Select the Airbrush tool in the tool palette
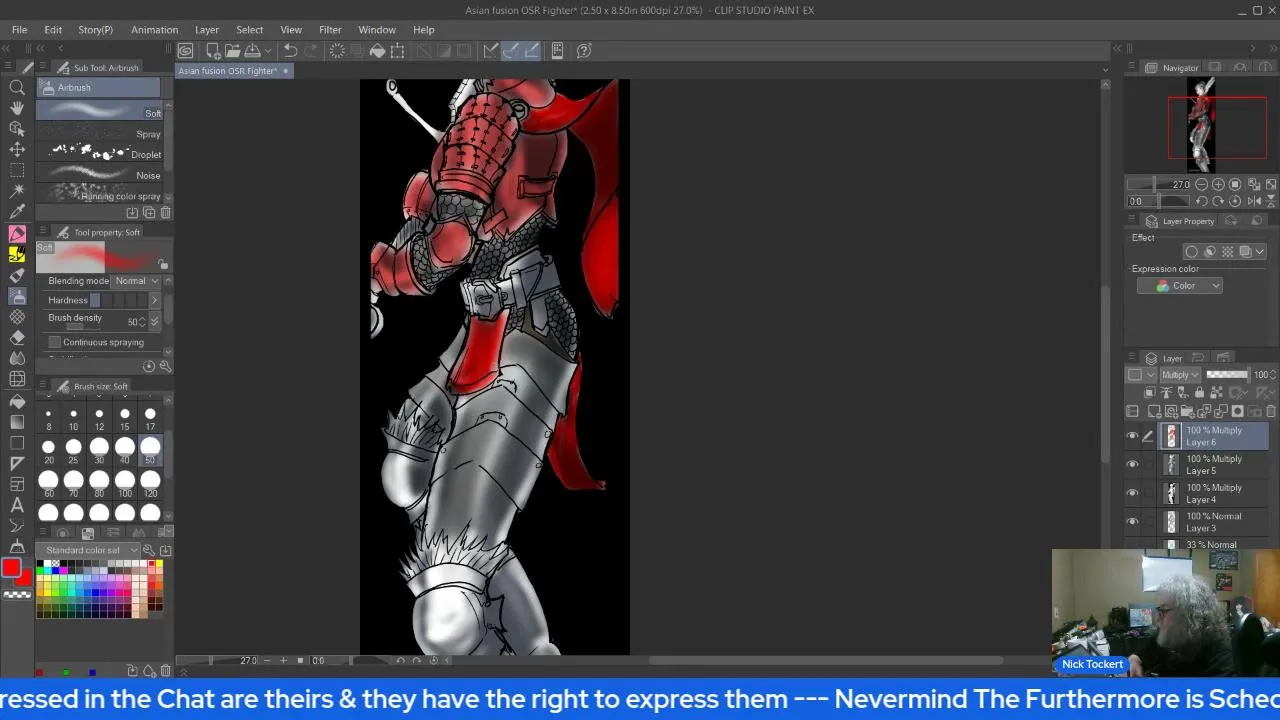 pos(17,296)
